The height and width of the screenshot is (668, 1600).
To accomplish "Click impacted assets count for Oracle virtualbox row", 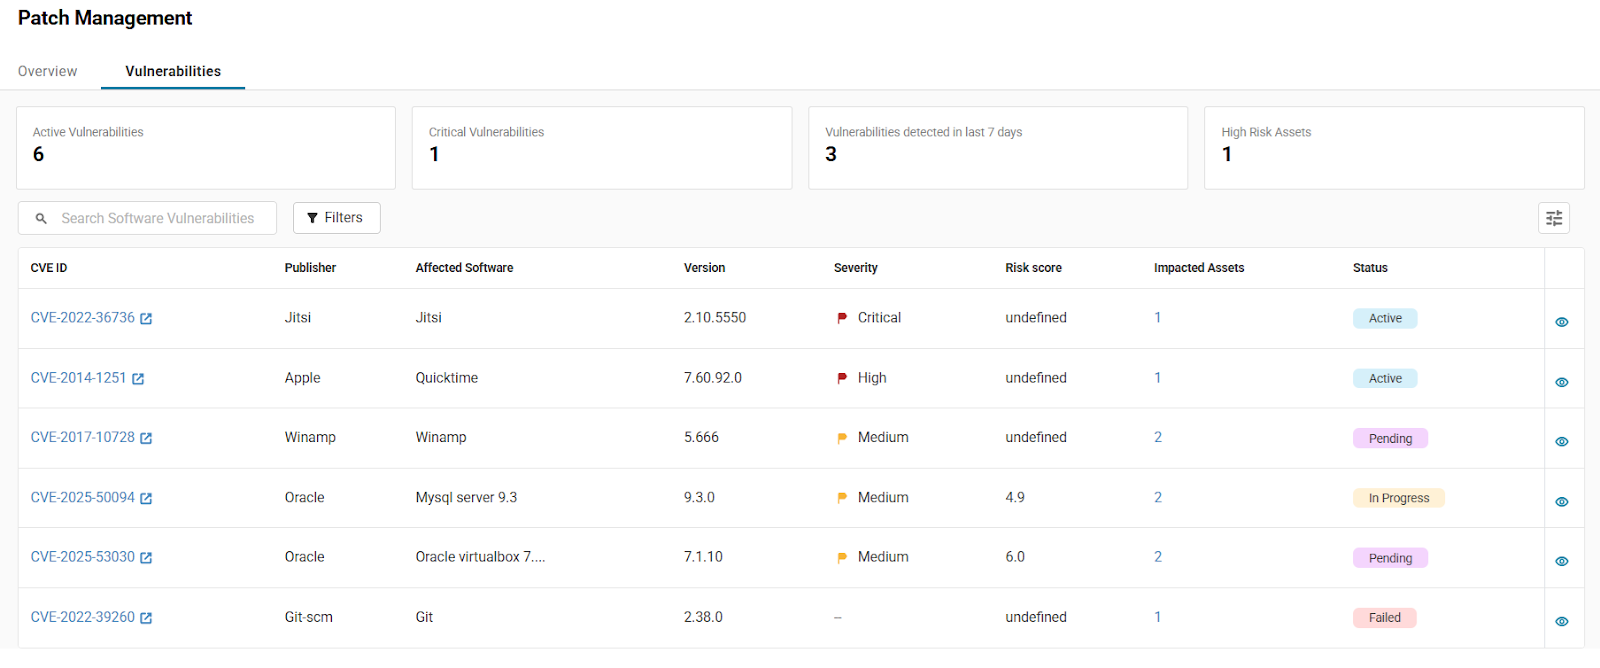I will (1158, 557).
